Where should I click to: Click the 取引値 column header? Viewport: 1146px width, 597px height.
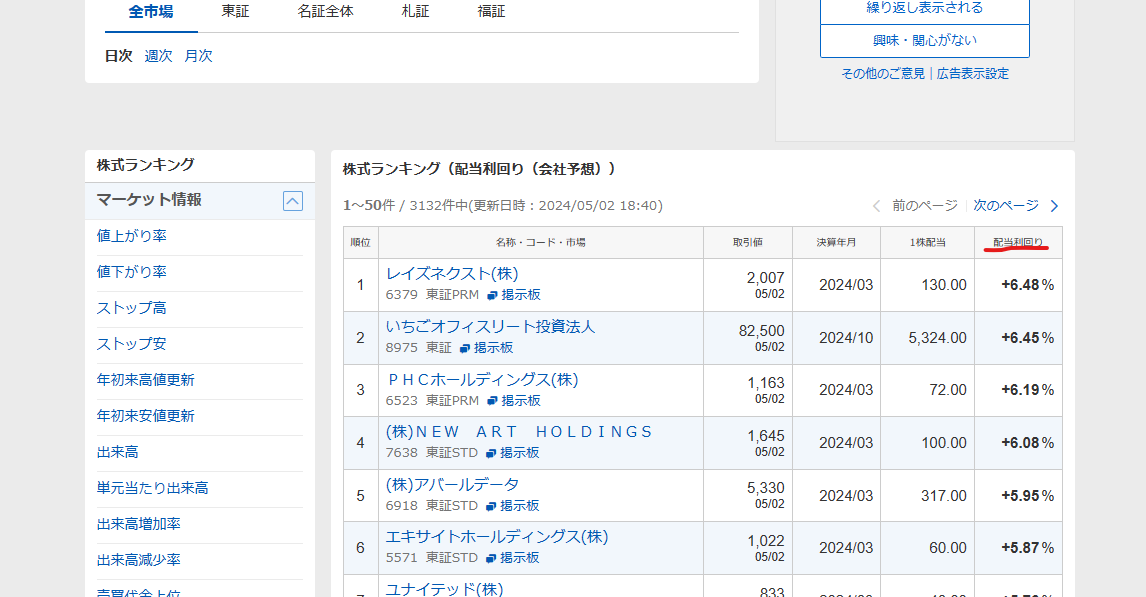(748, 243)
